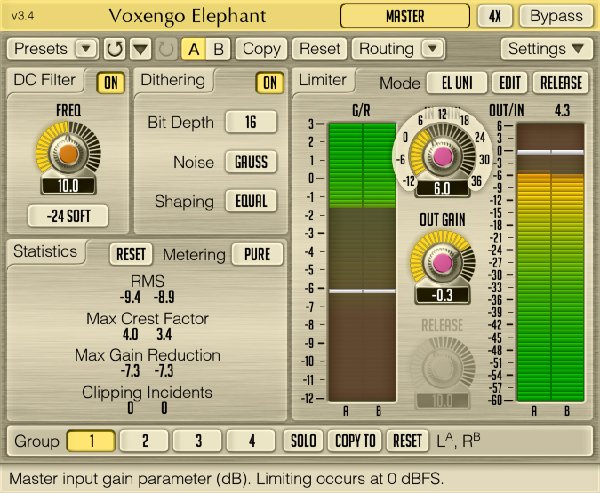Change Bit Depth 16 selector
The width and height of the screenshot is (600, 493).
coord(251,122)
